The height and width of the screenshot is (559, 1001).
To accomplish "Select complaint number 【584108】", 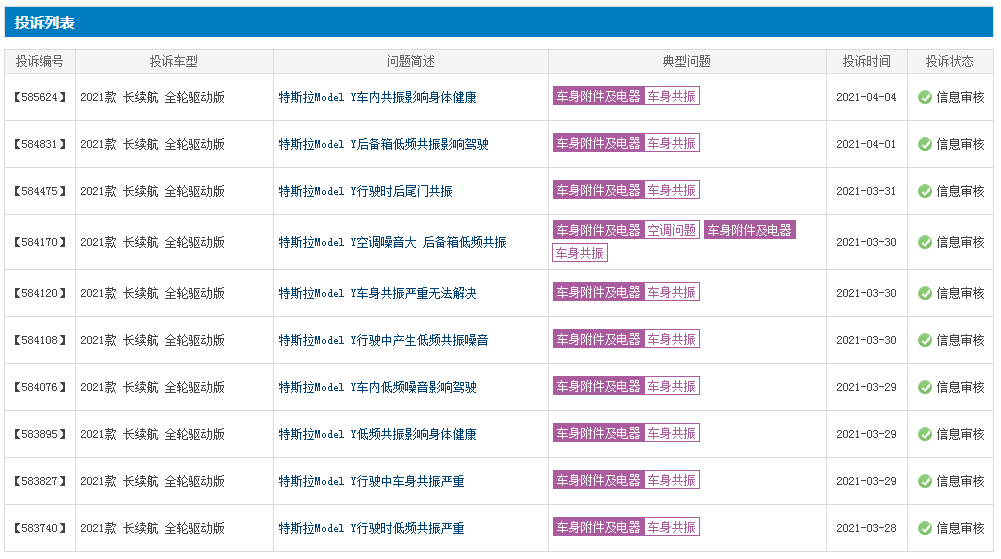I will point(40,340).
